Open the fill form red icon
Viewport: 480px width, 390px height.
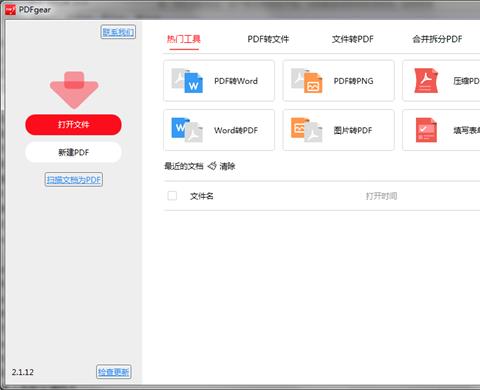426,130
